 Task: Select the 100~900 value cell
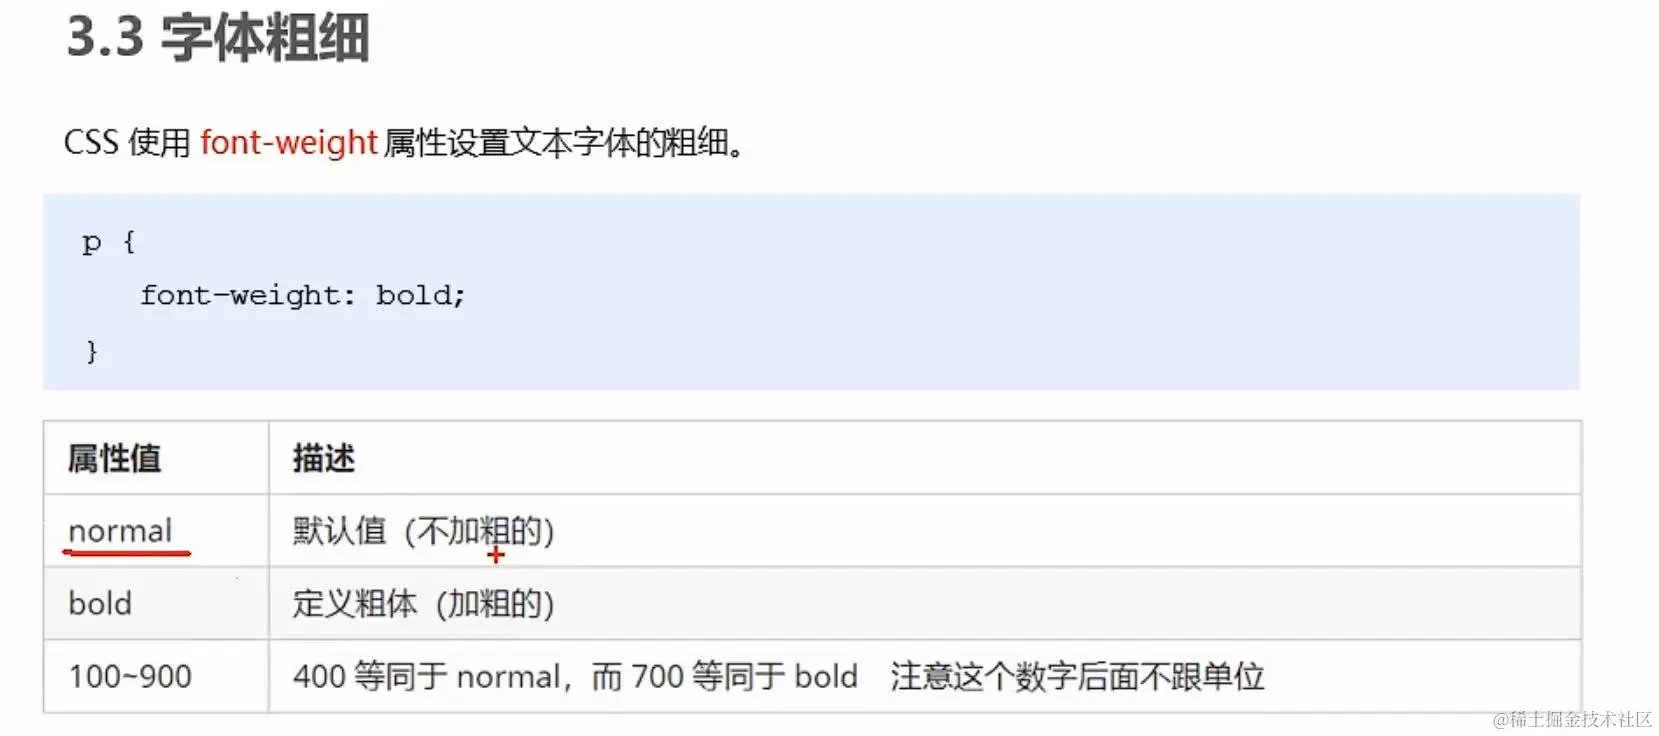click(156, 676)
